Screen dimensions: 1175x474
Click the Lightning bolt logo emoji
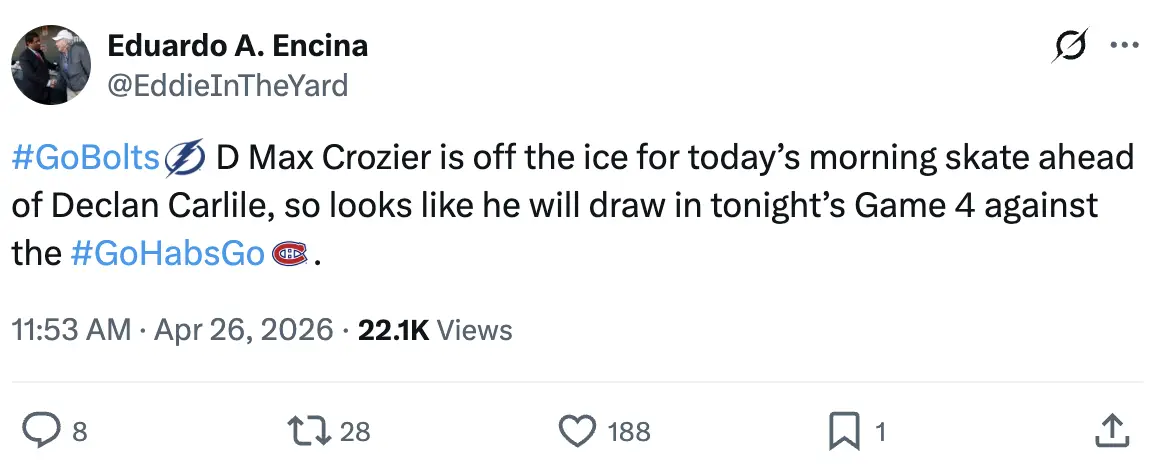184,158
